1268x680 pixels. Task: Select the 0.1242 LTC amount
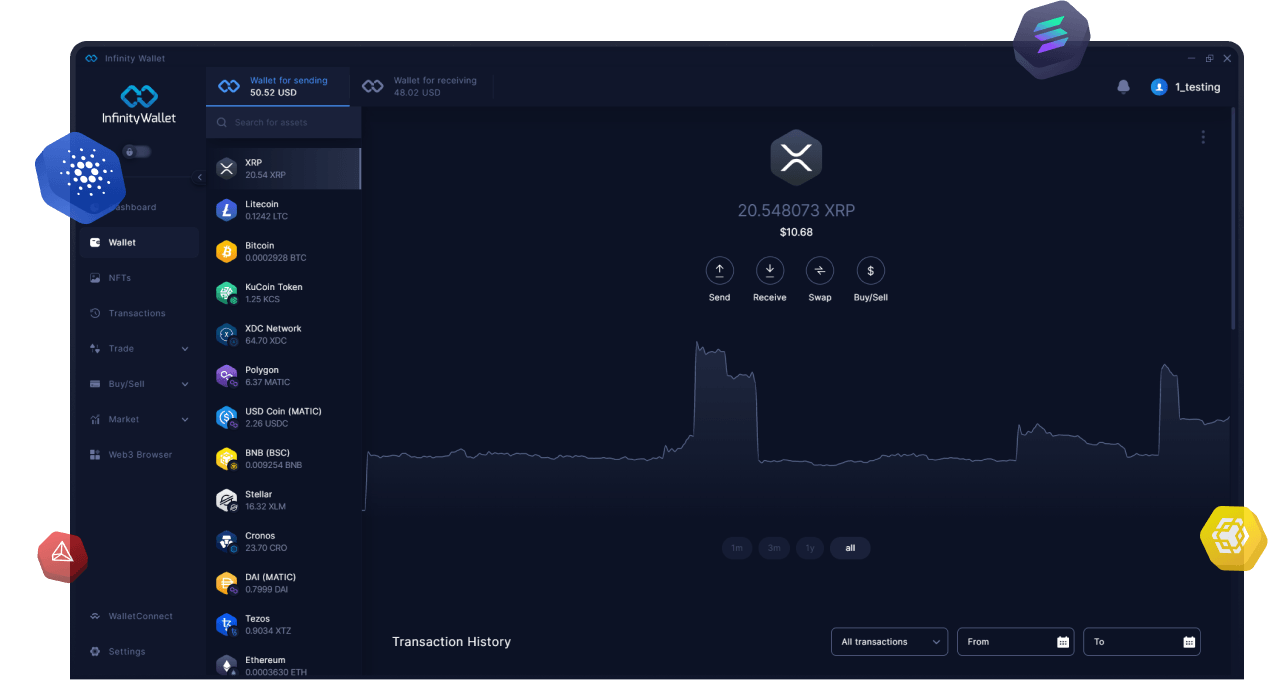(x=266, y=217)
